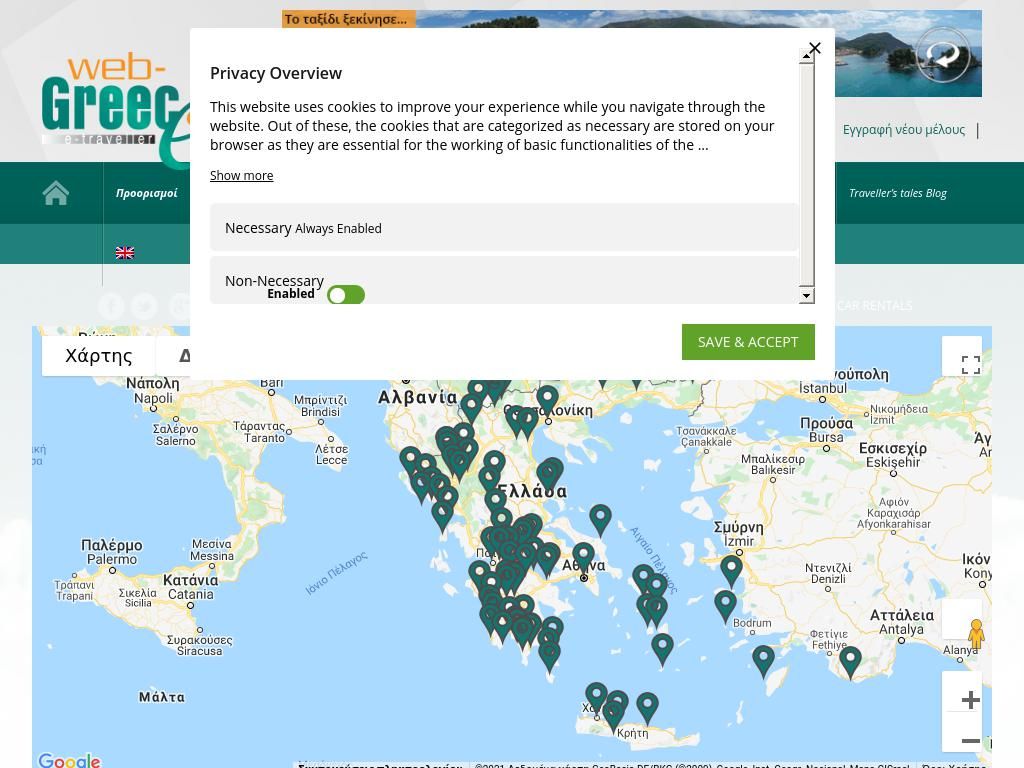
Task: Select the marker directly above Bodrum label
Action: click(x=726, y=605)
